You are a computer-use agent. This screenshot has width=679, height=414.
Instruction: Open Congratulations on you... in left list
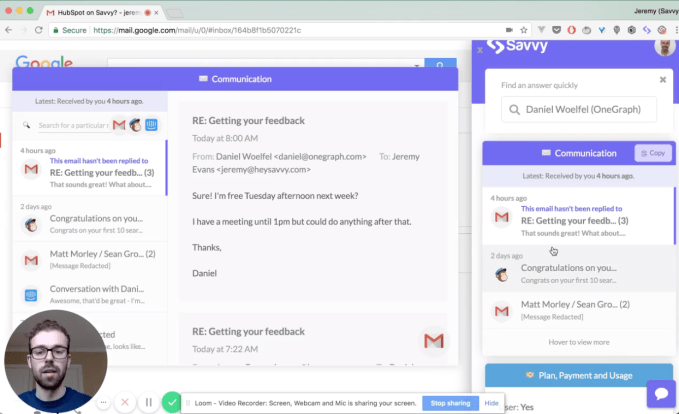pyautogui.click(x=90, y=219)
